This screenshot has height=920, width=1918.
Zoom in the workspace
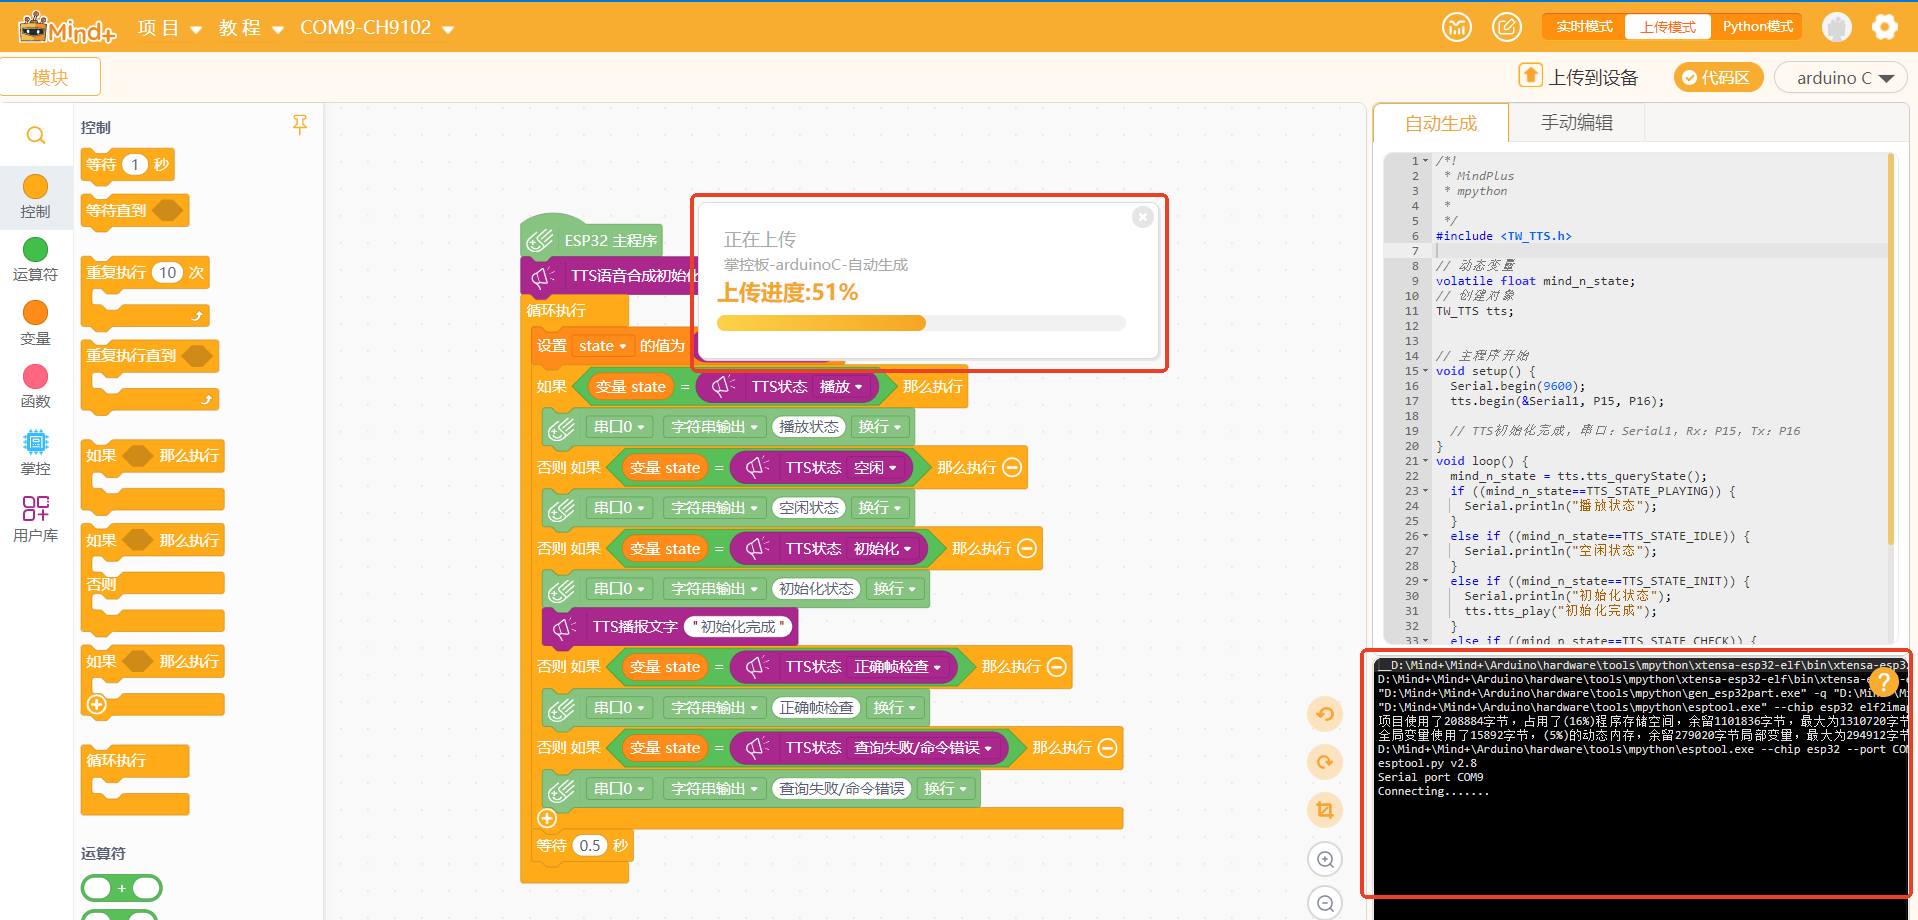tap(1325, 859)
